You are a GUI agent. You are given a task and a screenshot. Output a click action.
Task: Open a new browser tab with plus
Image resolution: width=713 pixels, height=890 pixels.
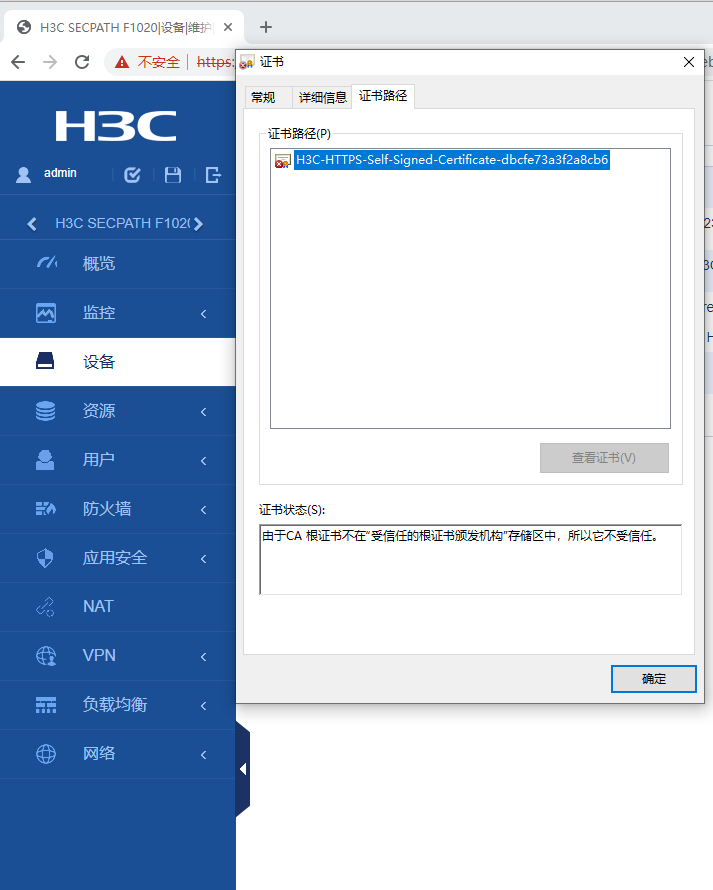tap(266, 27)
